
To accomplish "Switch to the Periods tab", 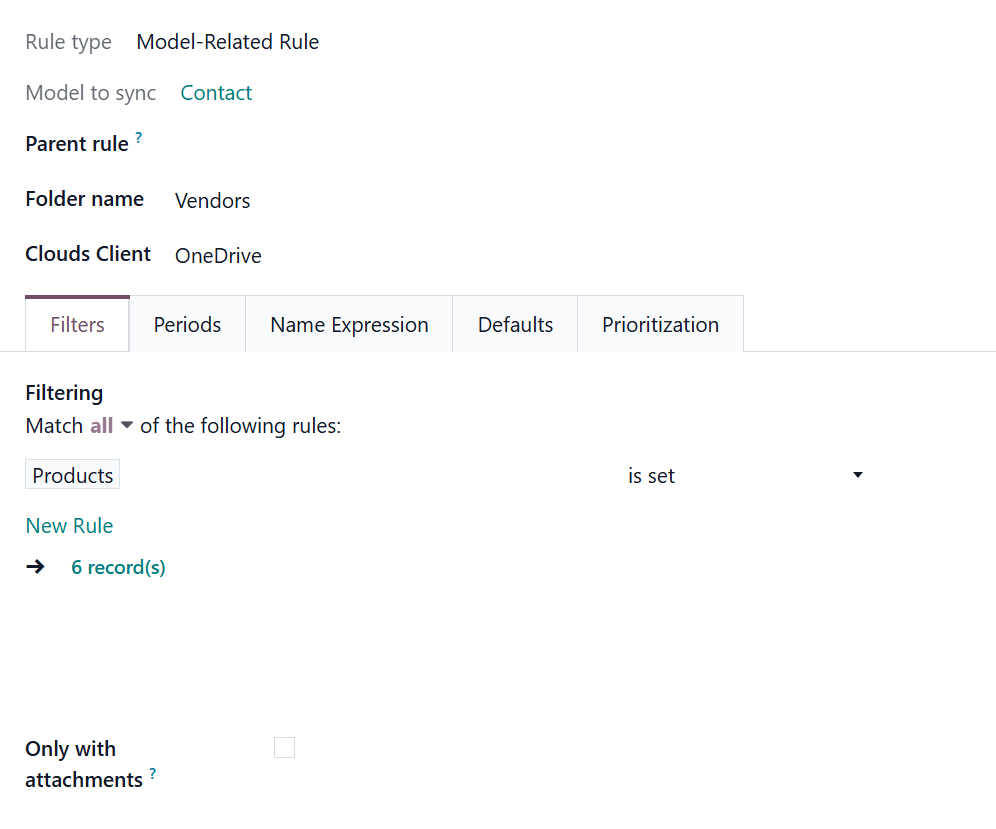I will [x=187, y=325].
